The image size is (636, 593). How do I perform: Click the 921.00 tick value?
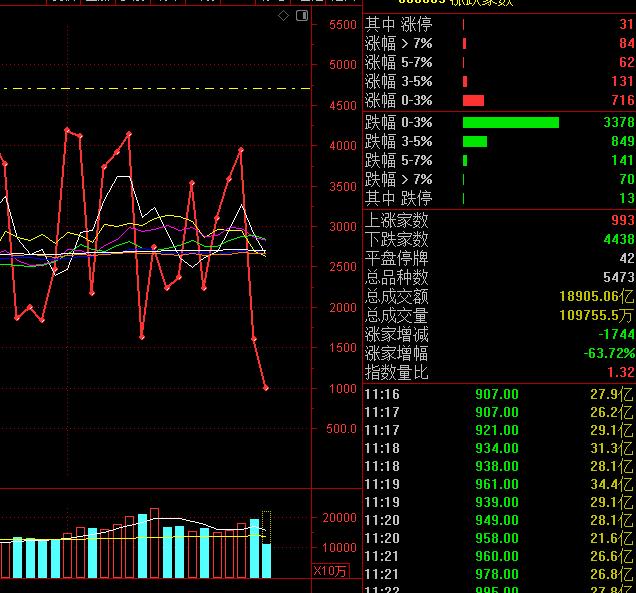click(x=497, y=430)
